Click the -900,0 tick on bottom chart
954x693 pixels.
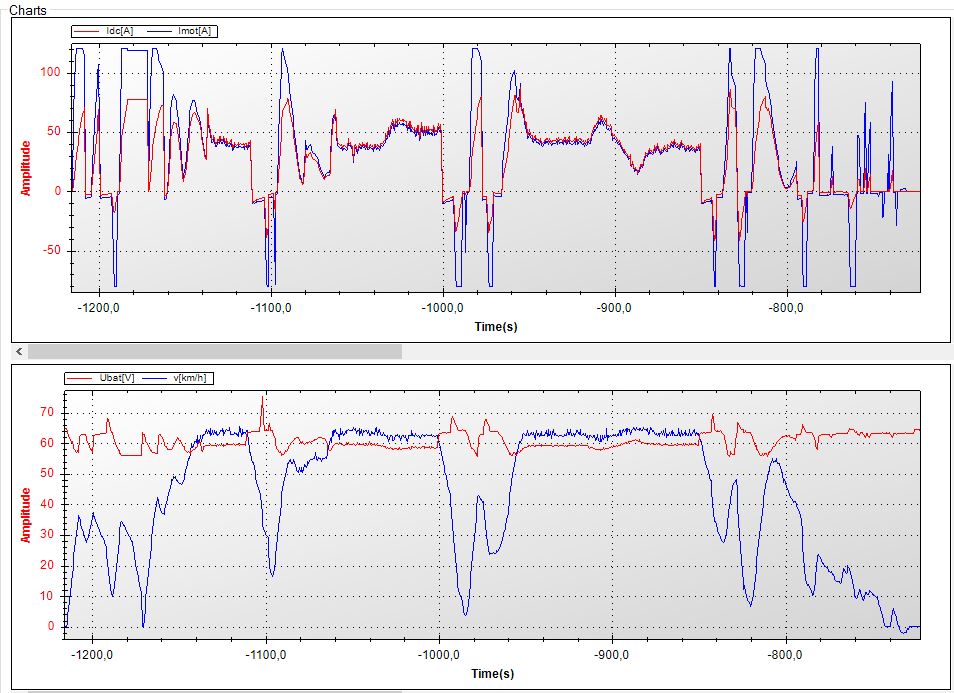tap(612, 654)
